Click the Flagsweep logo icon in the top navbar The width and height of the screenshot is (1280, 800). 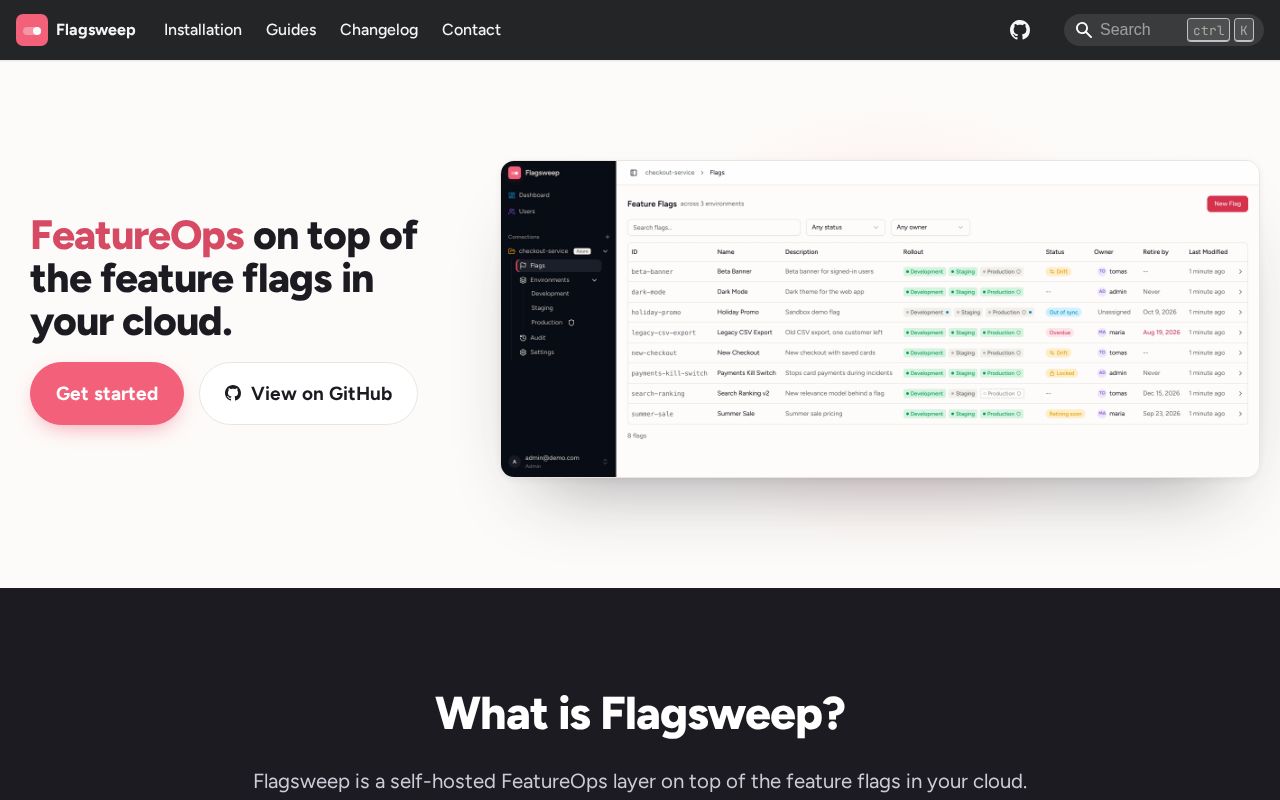(32, 30)
